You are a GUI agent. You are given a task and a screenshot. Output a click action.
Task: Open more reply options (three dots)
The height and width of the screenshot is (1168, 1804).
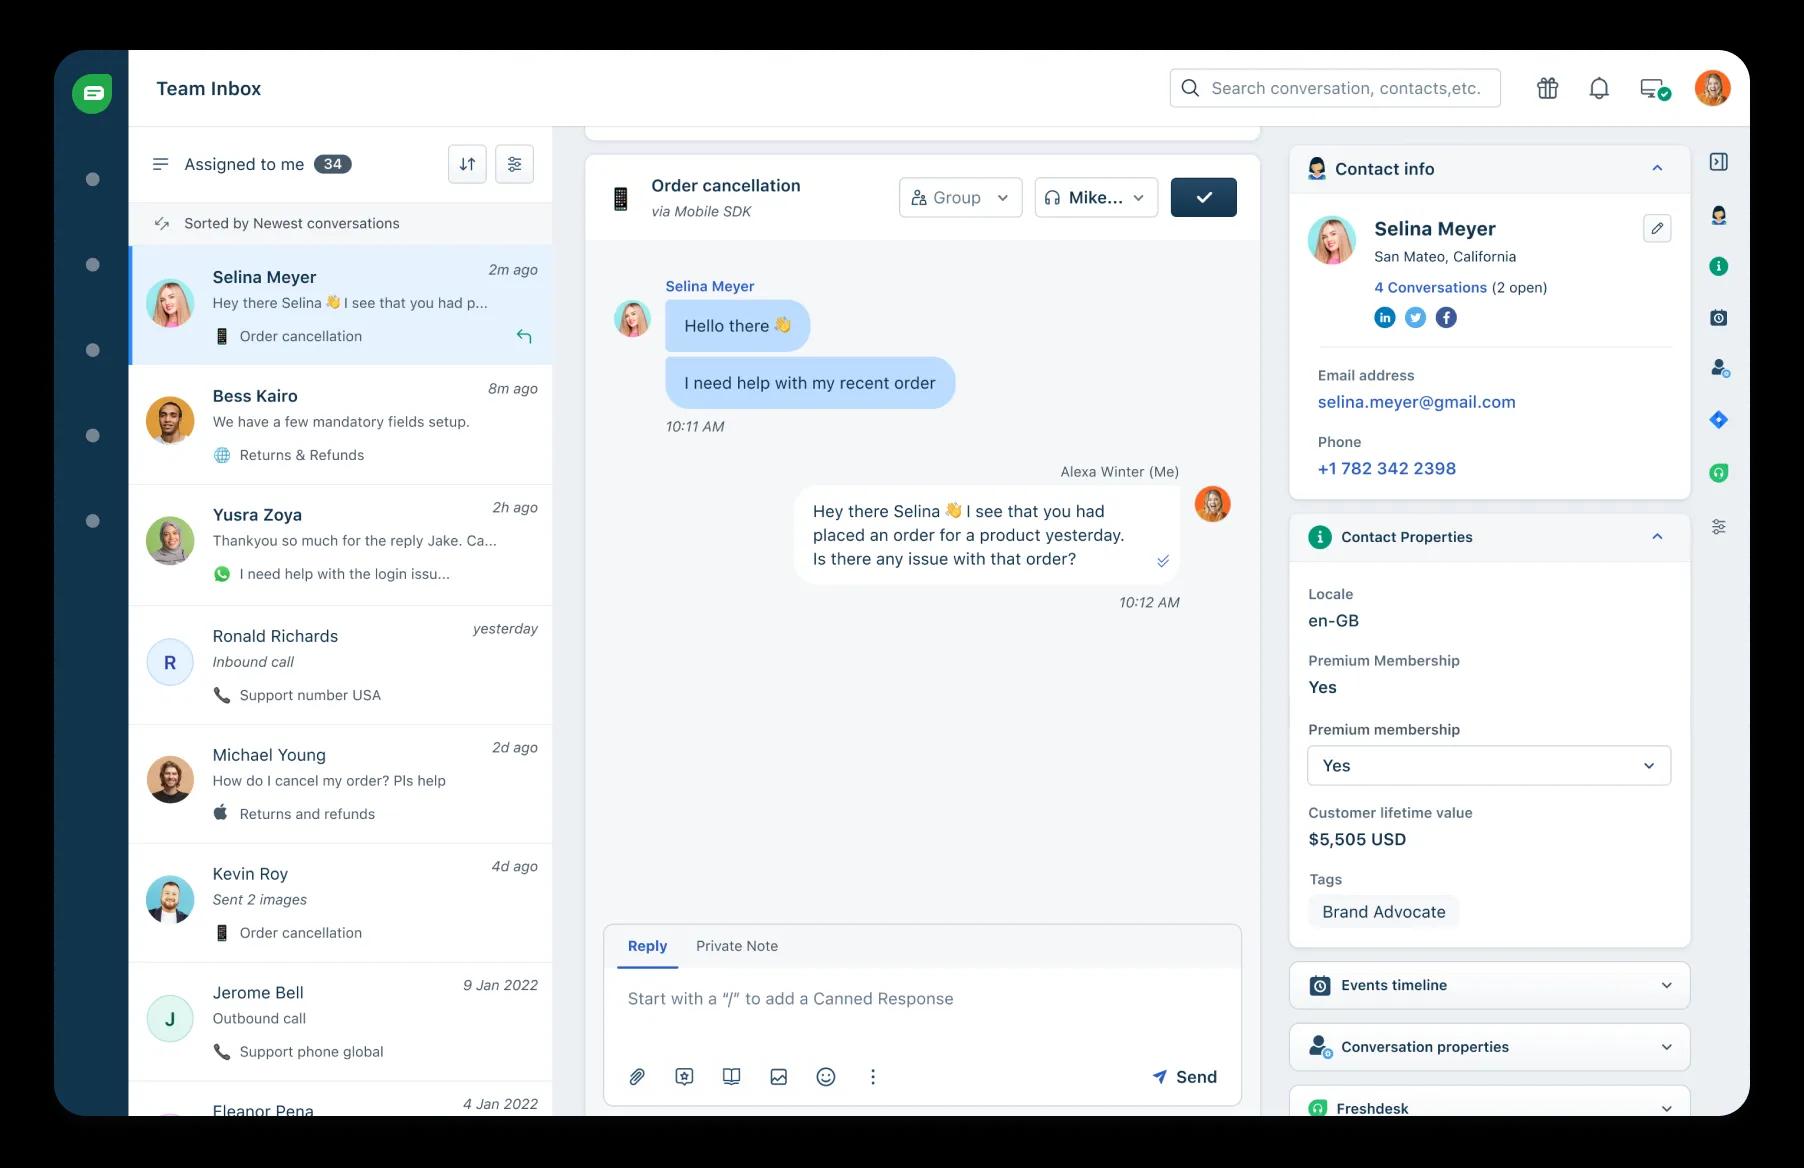[x=873, y=1077]
